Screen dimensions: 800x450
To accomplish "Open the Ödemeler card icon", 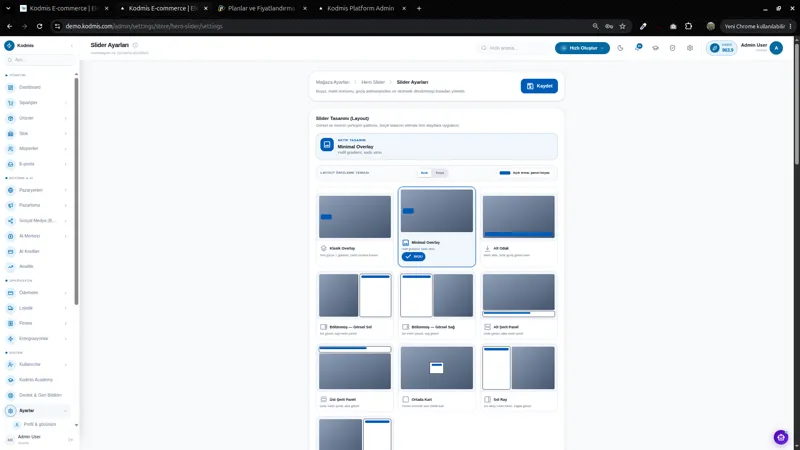I will (11, 292).
